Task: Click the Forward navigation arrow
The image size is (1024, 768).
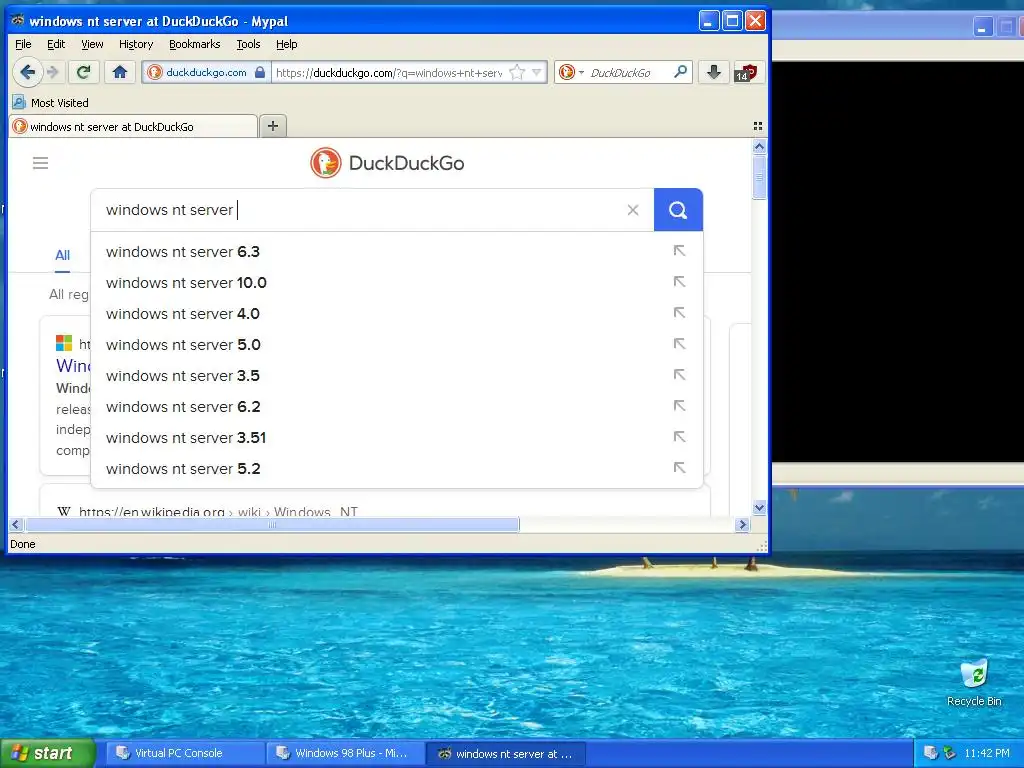Action: point(54,72)
